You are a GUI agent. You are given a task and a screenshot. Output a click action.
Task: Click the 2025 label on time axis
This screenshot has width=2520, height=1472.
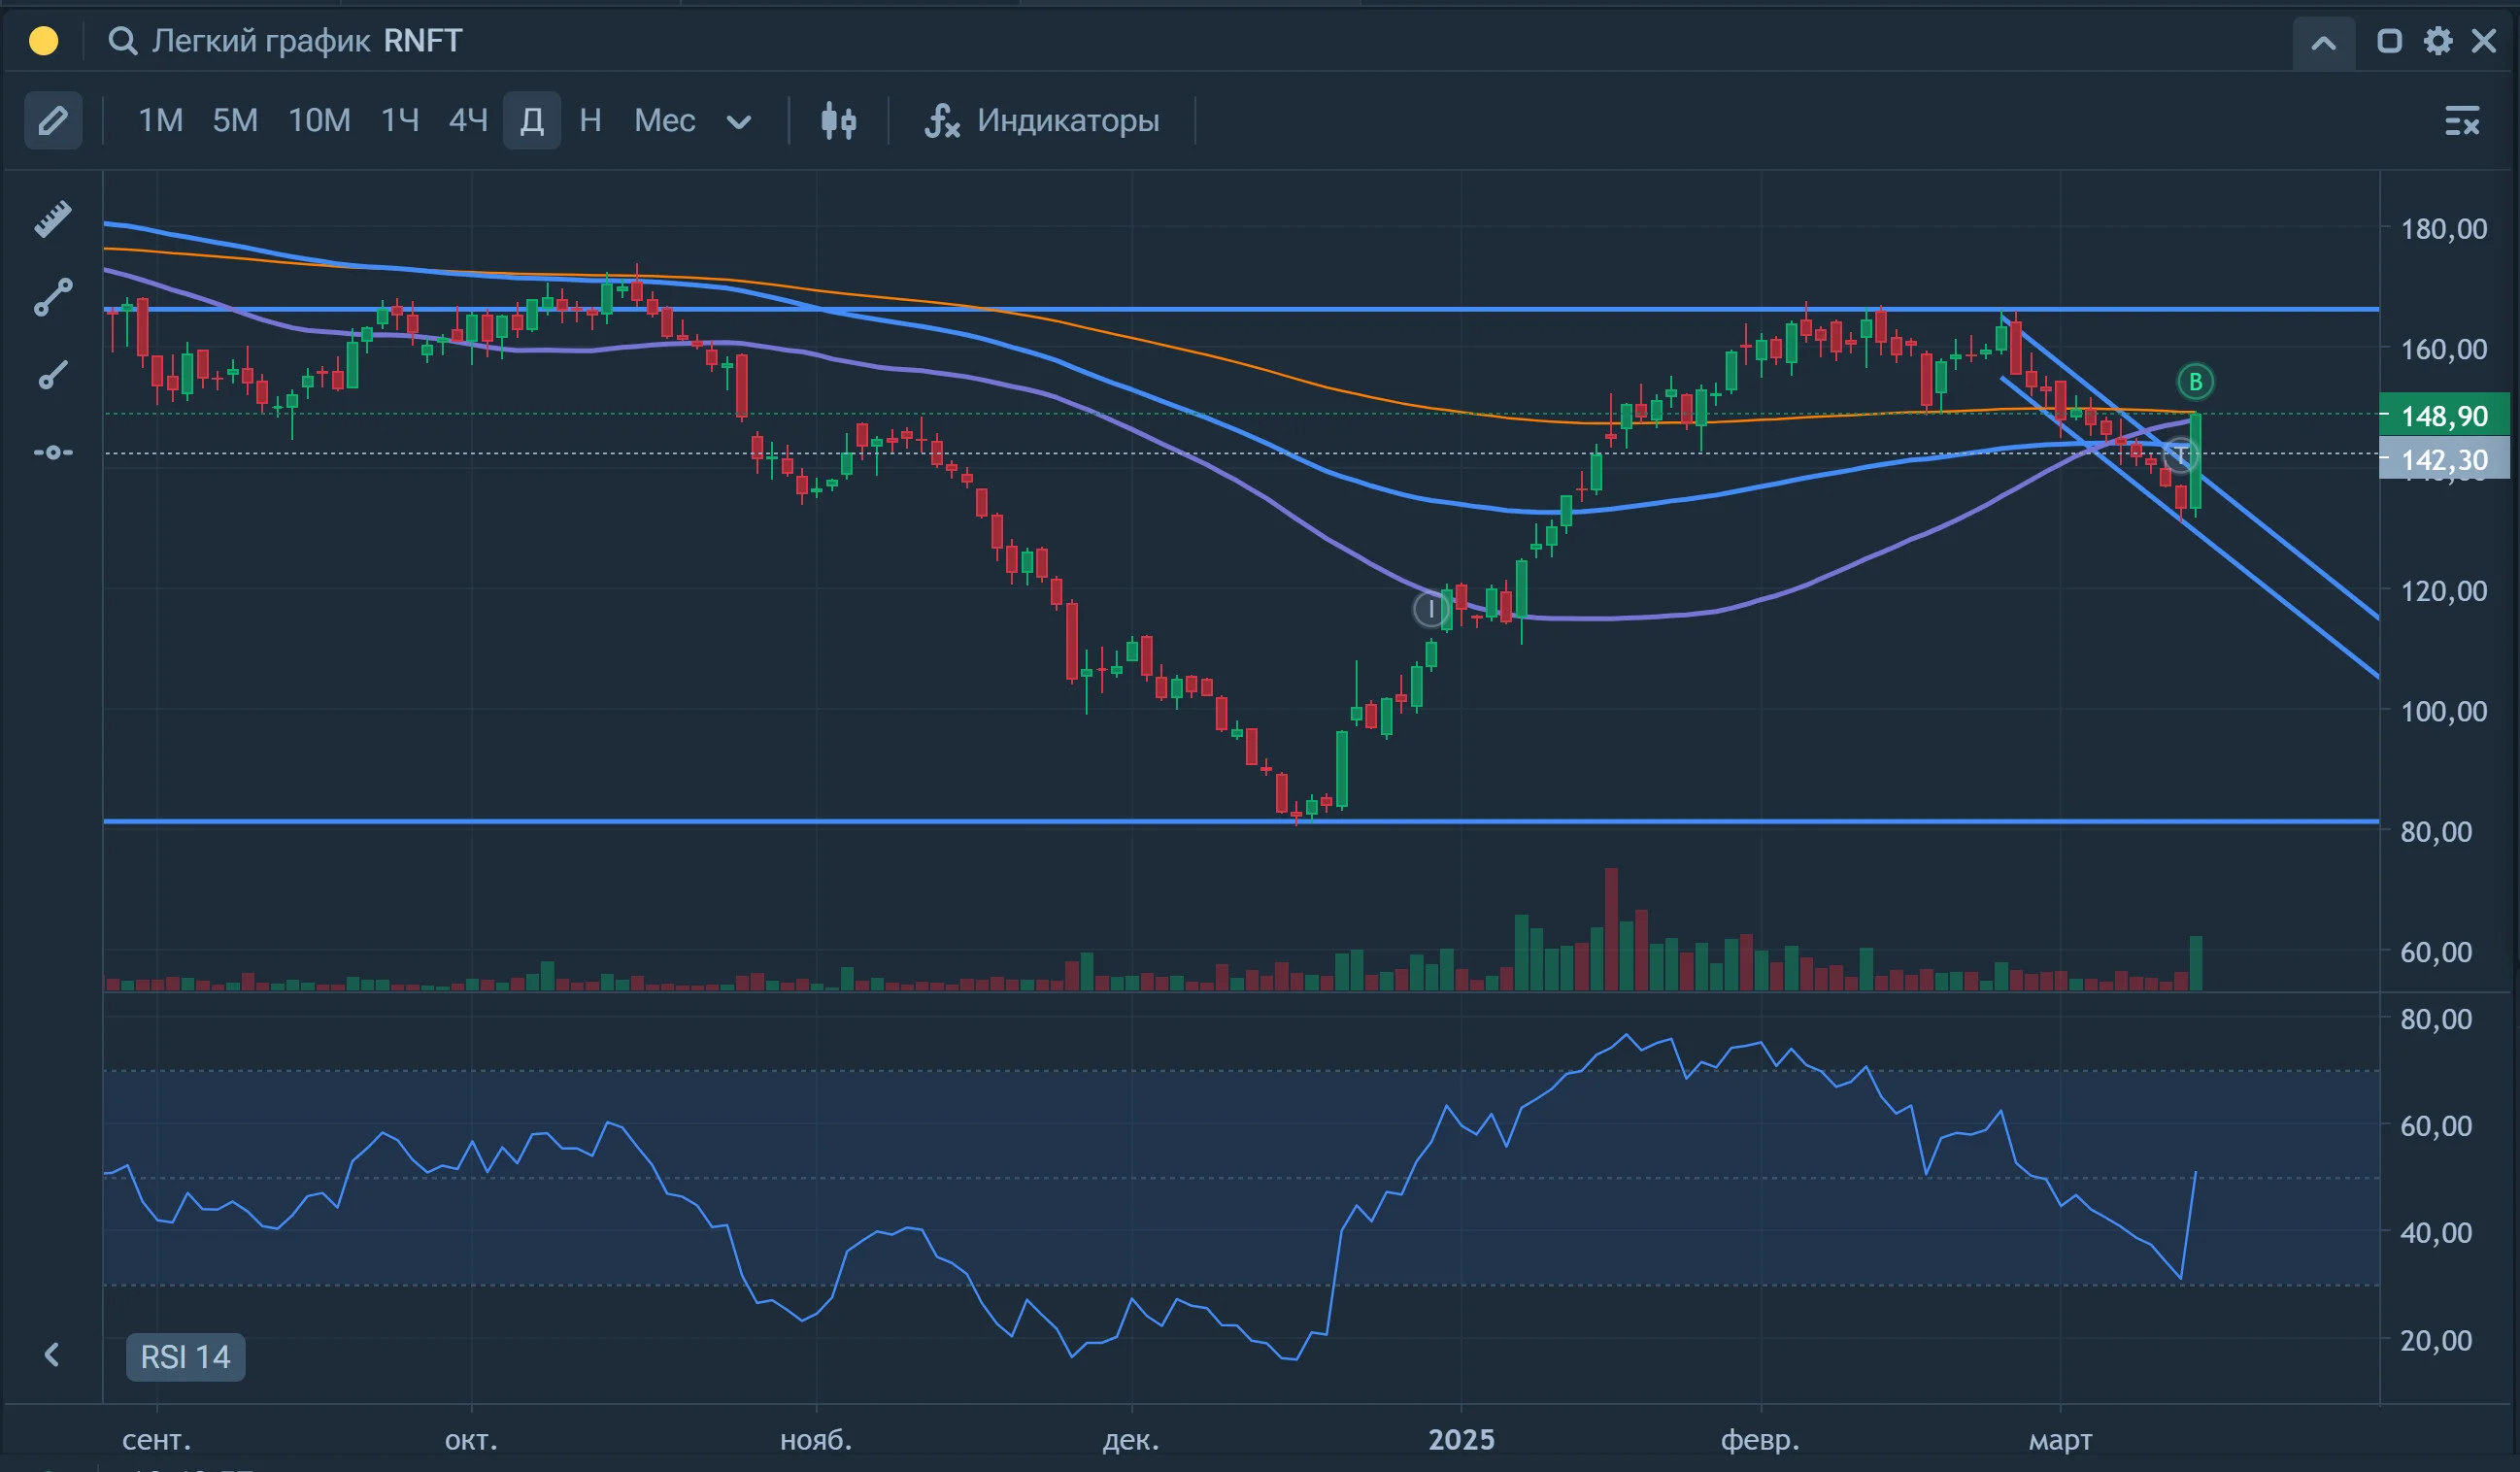pyautogui.click(x=1461, y=1440)
